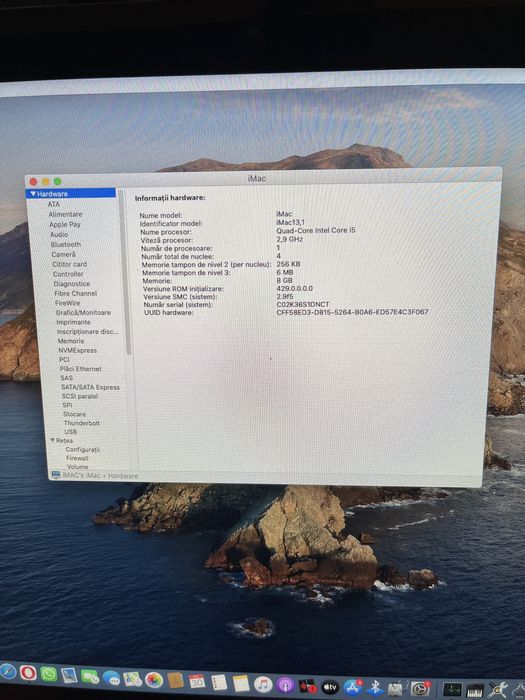Select FireWire in the sidebar
Screen dimensions: 525x700
[68, 303]
